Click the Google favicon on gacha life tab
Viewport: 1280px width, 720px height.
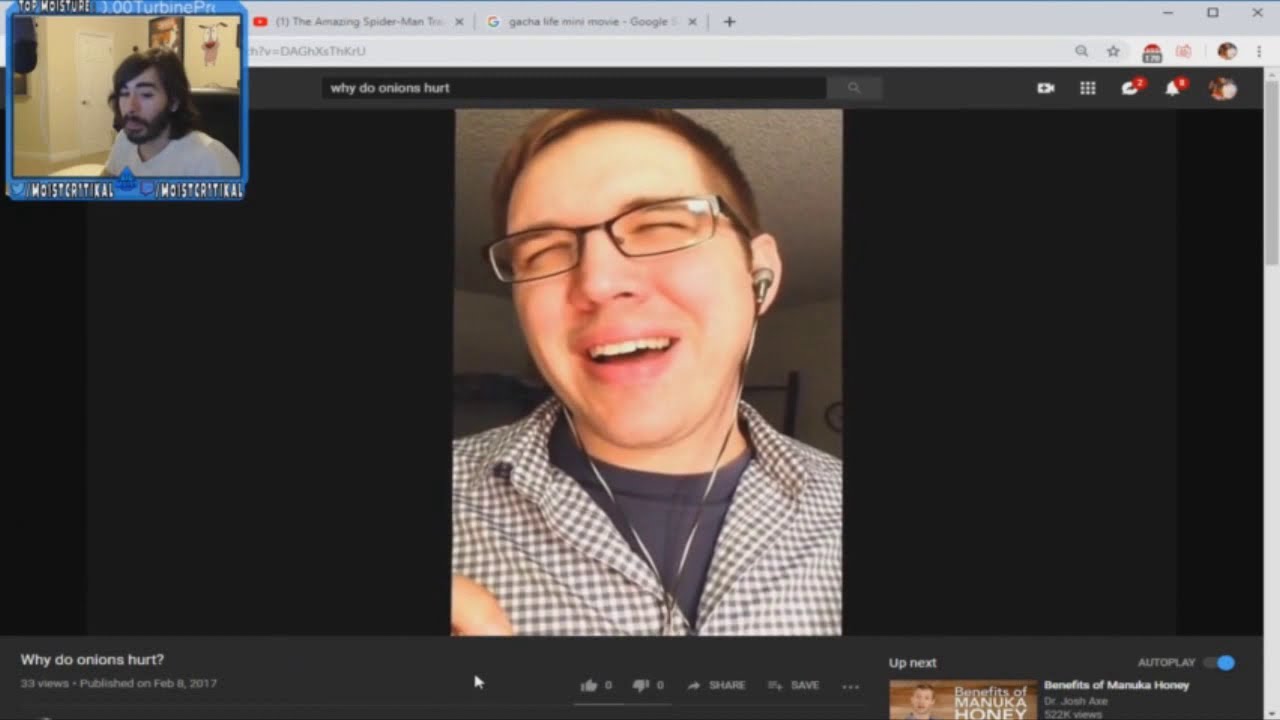pyautogui.click(x=493, y=21)
